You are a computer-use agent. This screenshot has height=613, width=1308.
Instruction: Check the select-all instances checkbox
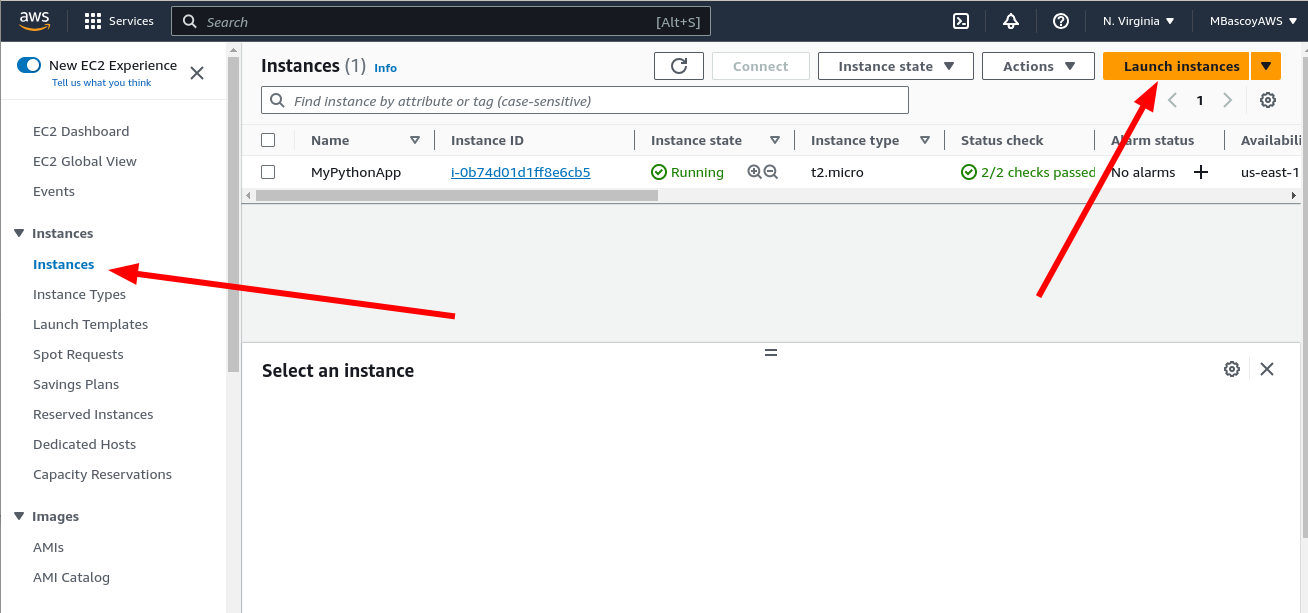tap(268, 140)
